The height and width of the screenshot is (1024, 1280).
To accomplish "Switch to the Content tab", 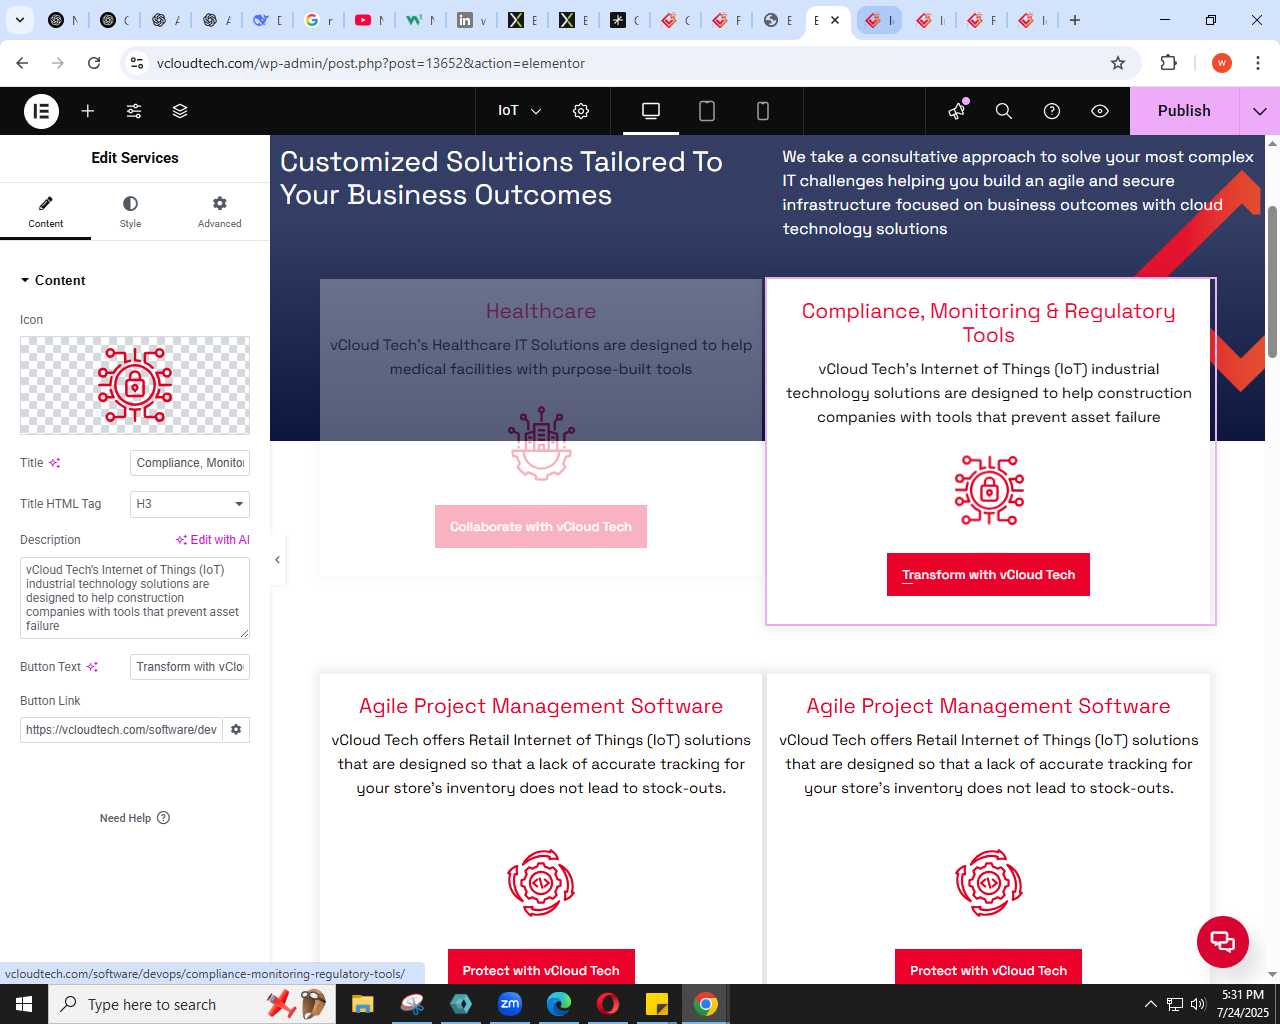I will pos(45,212).
